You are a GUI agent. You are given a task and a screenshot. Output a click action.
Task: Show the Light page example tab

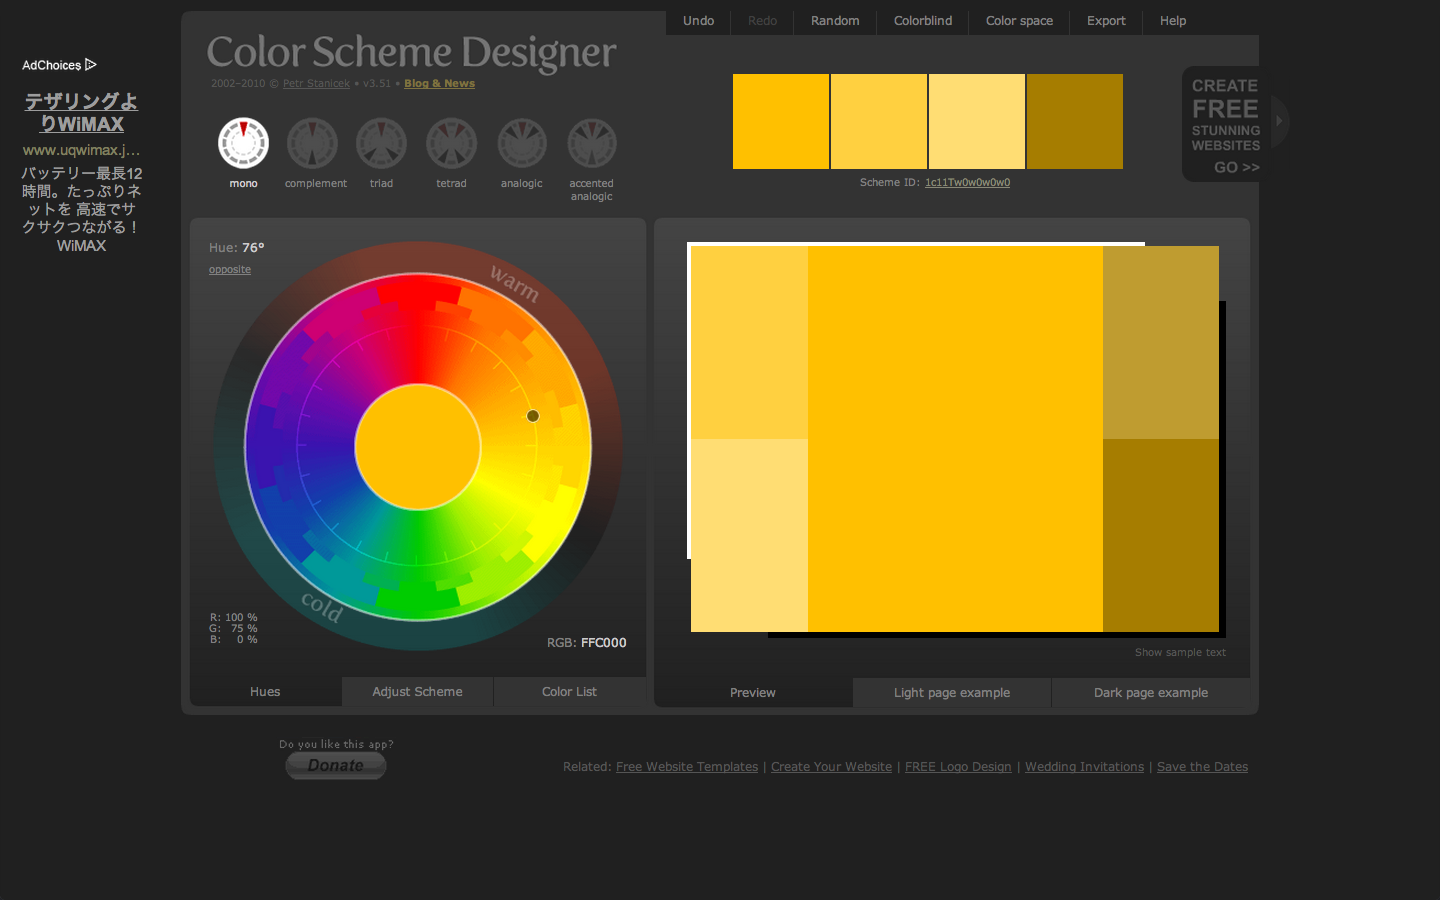coord(951,693)
